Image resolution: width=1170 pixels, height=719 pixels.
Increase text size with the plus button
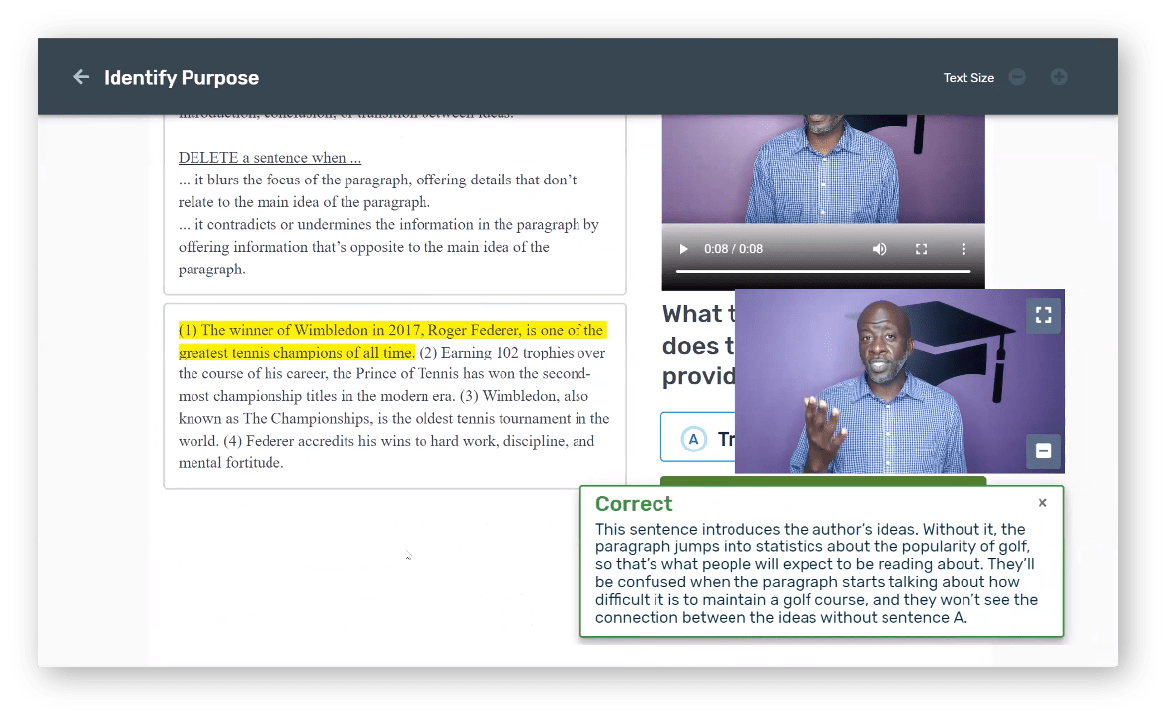[x=1059, y=77]
